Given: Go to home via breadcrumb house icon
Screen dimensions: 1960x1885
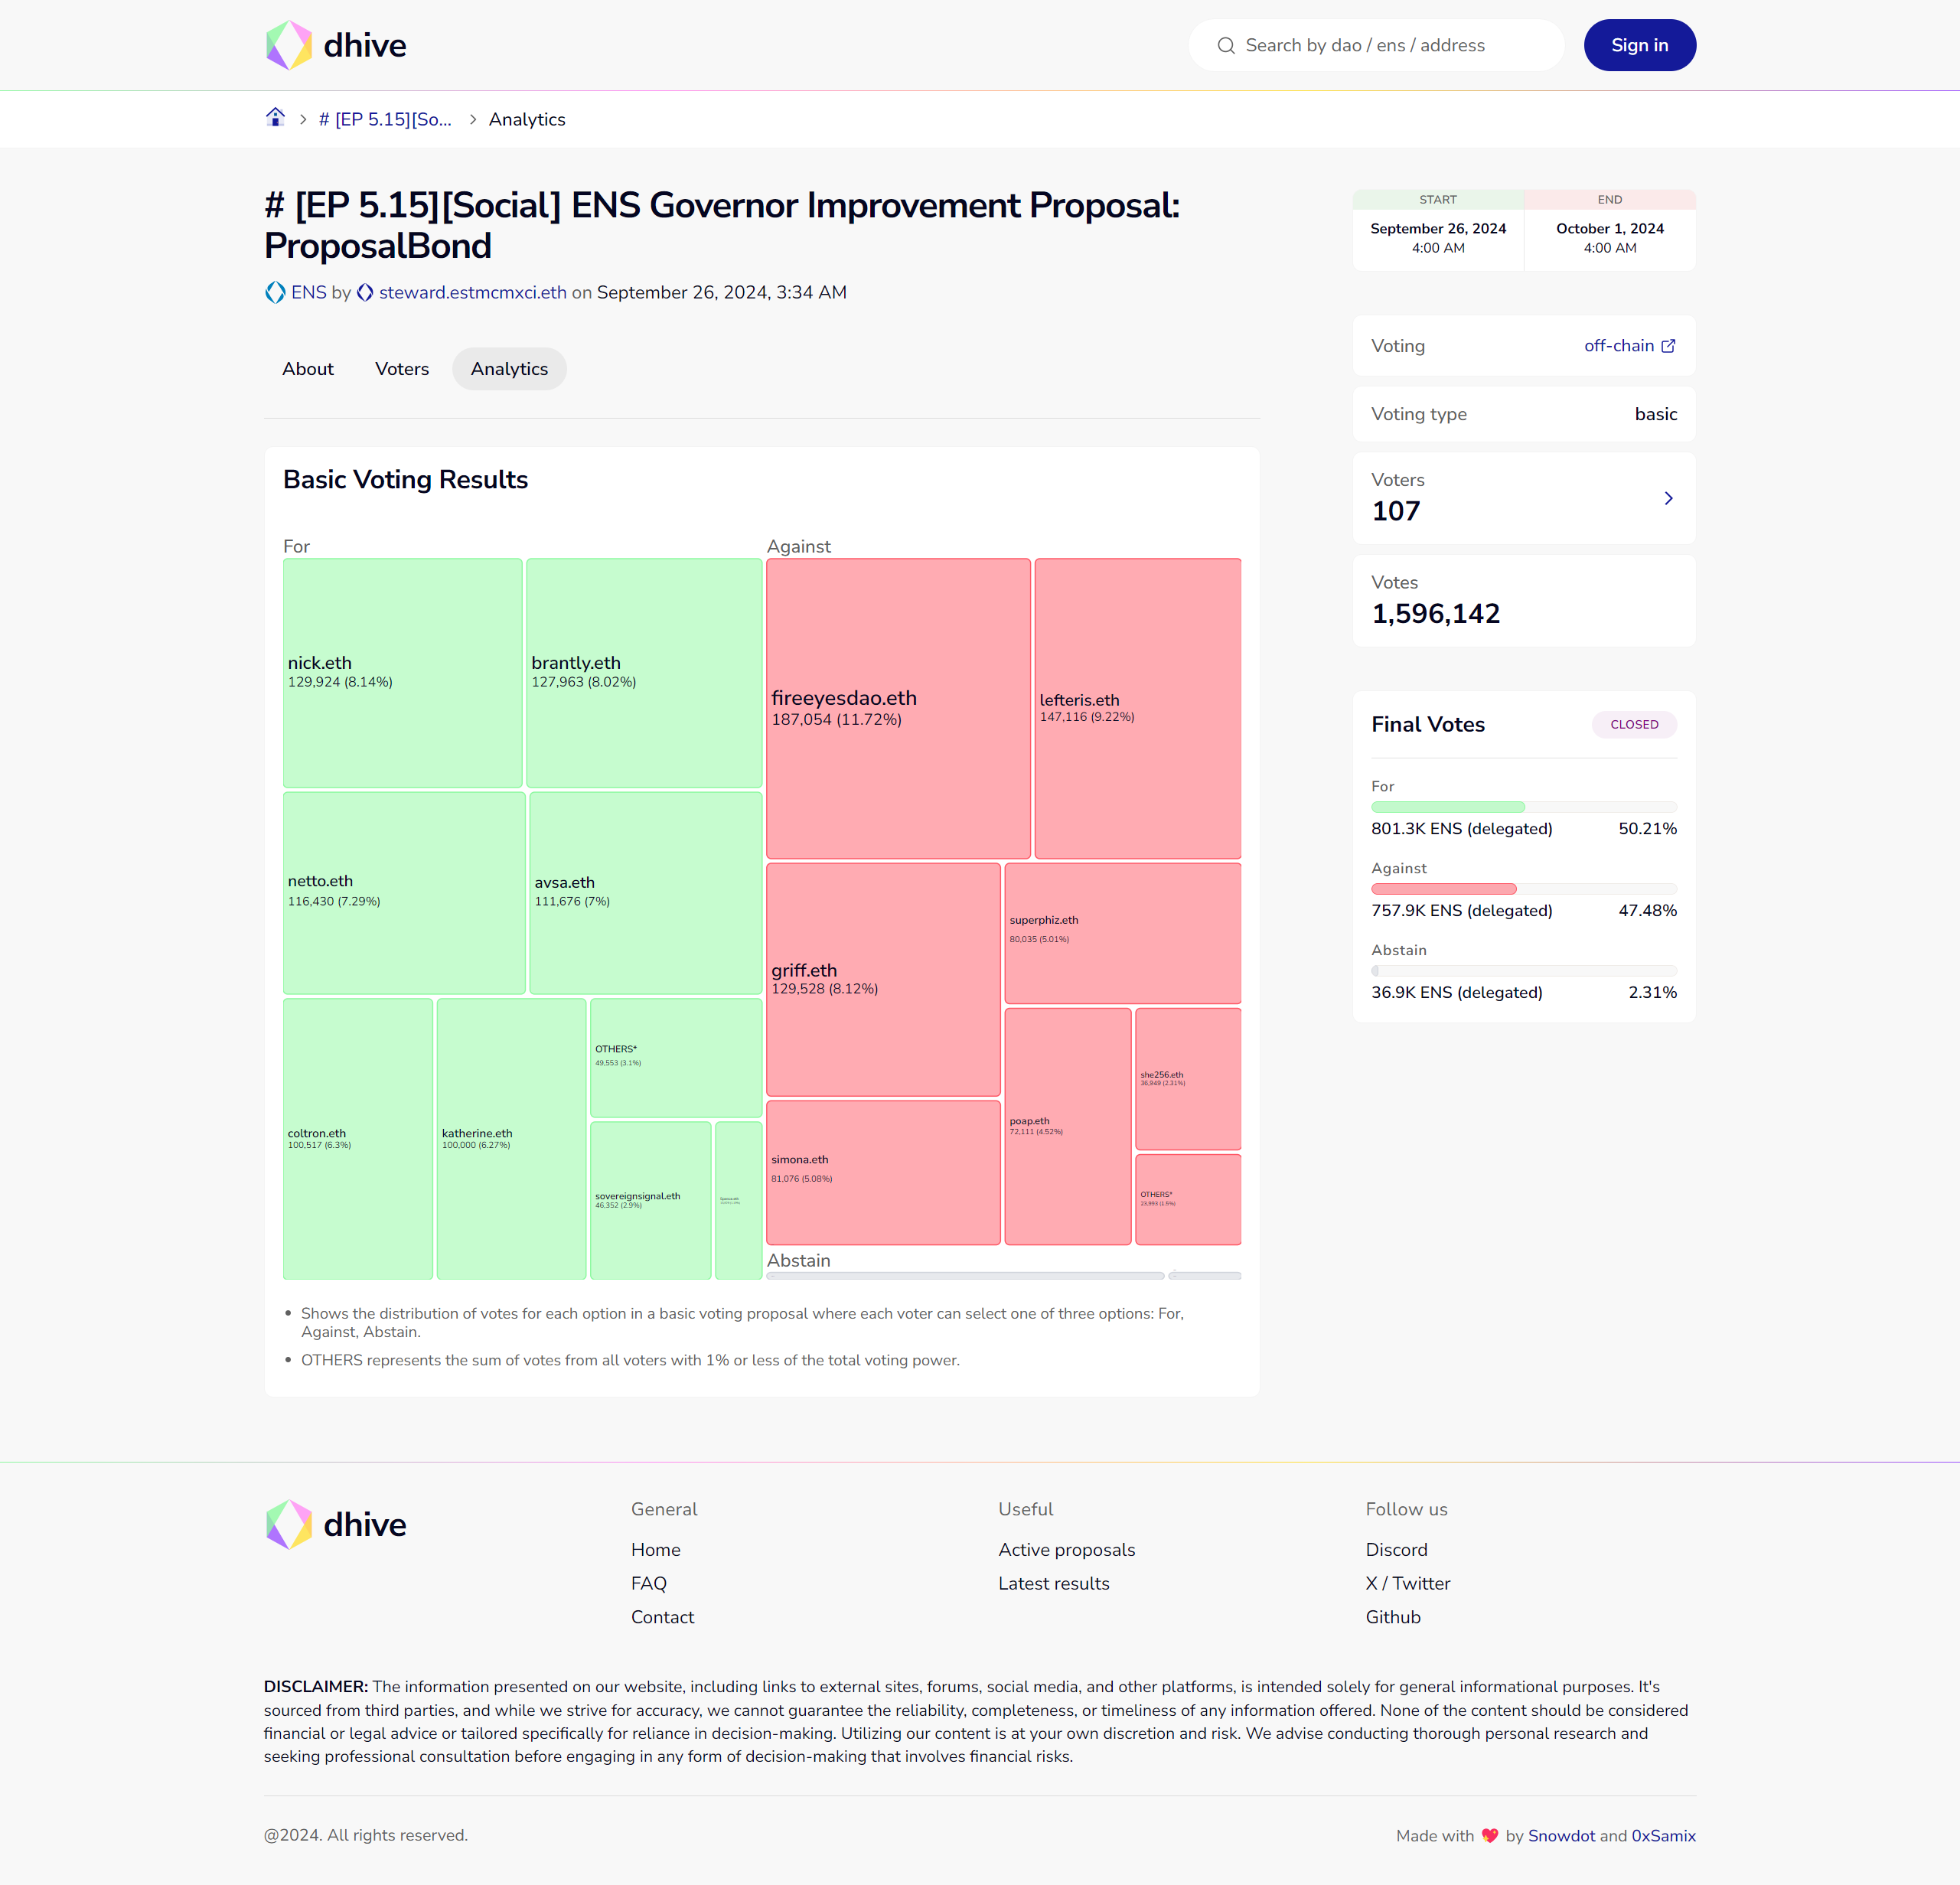Looking at the screenshot, I should tap(275, 118).
